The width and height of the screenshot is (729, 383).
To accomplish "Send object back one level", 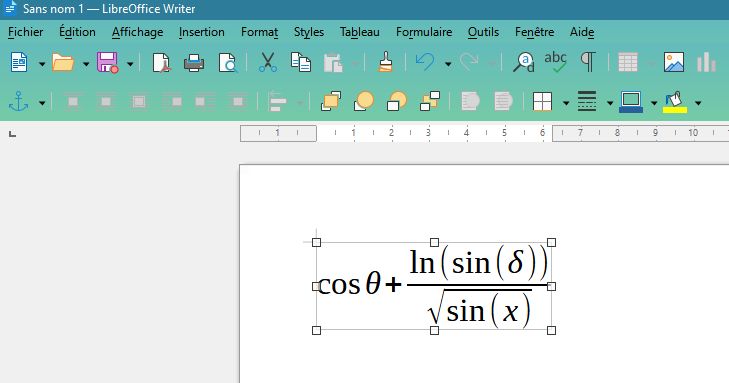I will coord(397,101).
